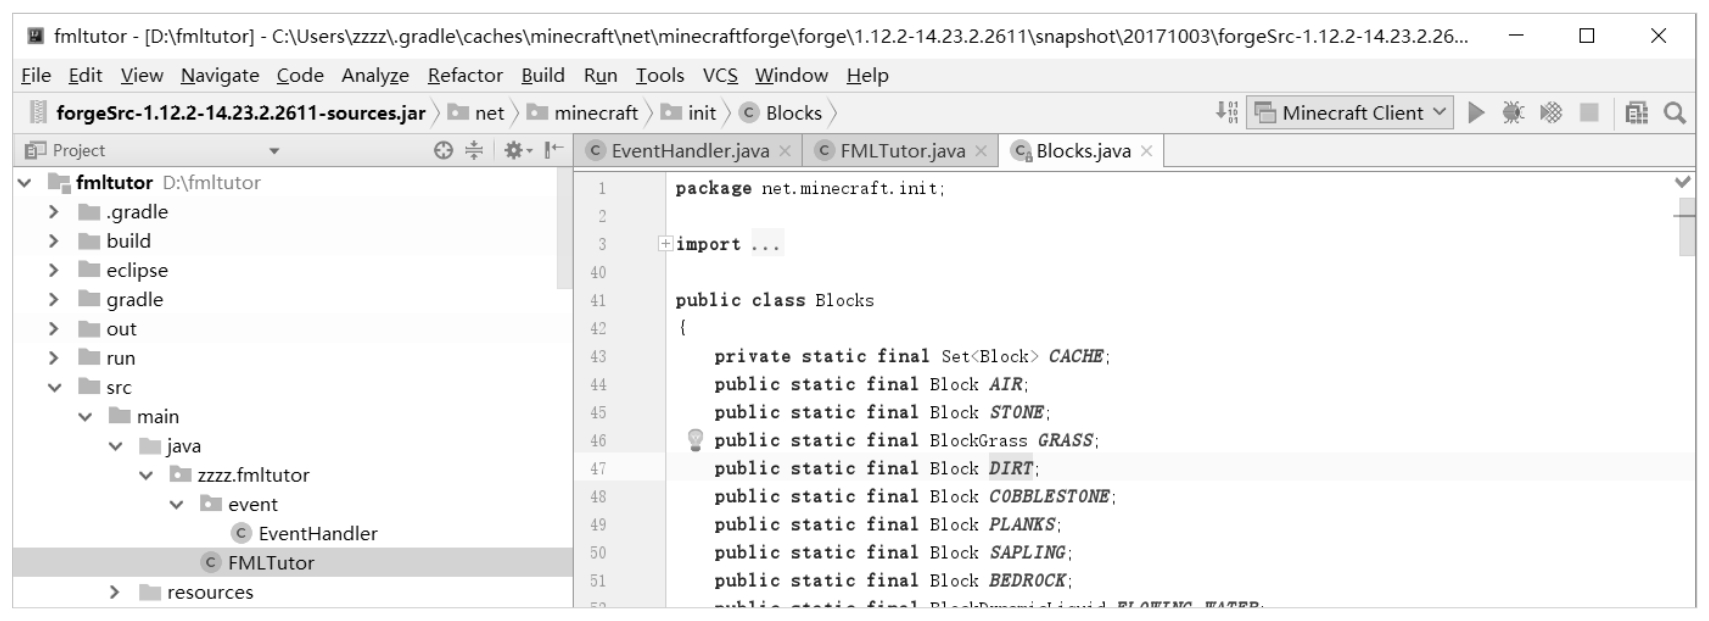Select EventHandler class in project tree
Viewport: 1709px width, 621px height.
coord(317,533)
